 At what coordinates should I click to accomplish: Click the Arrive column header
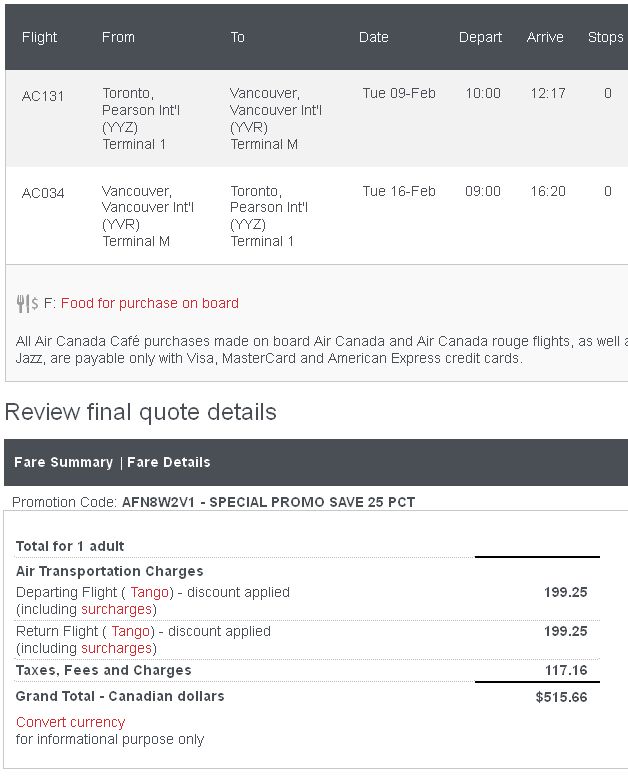(x=545, y=37)
